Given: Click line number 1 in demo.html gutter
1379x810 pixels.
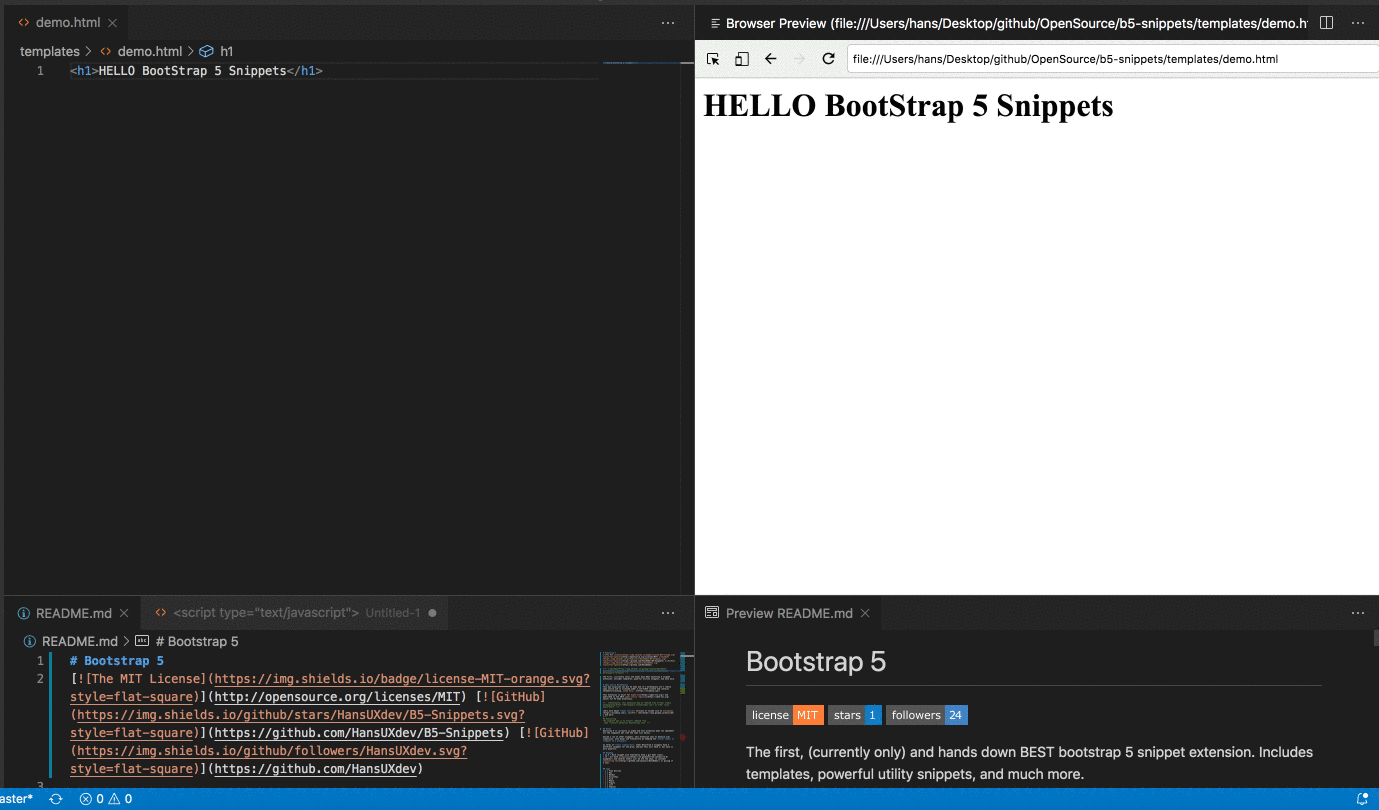Looking at the screenshot, I should pyautogui.click(x=40, y=71).
